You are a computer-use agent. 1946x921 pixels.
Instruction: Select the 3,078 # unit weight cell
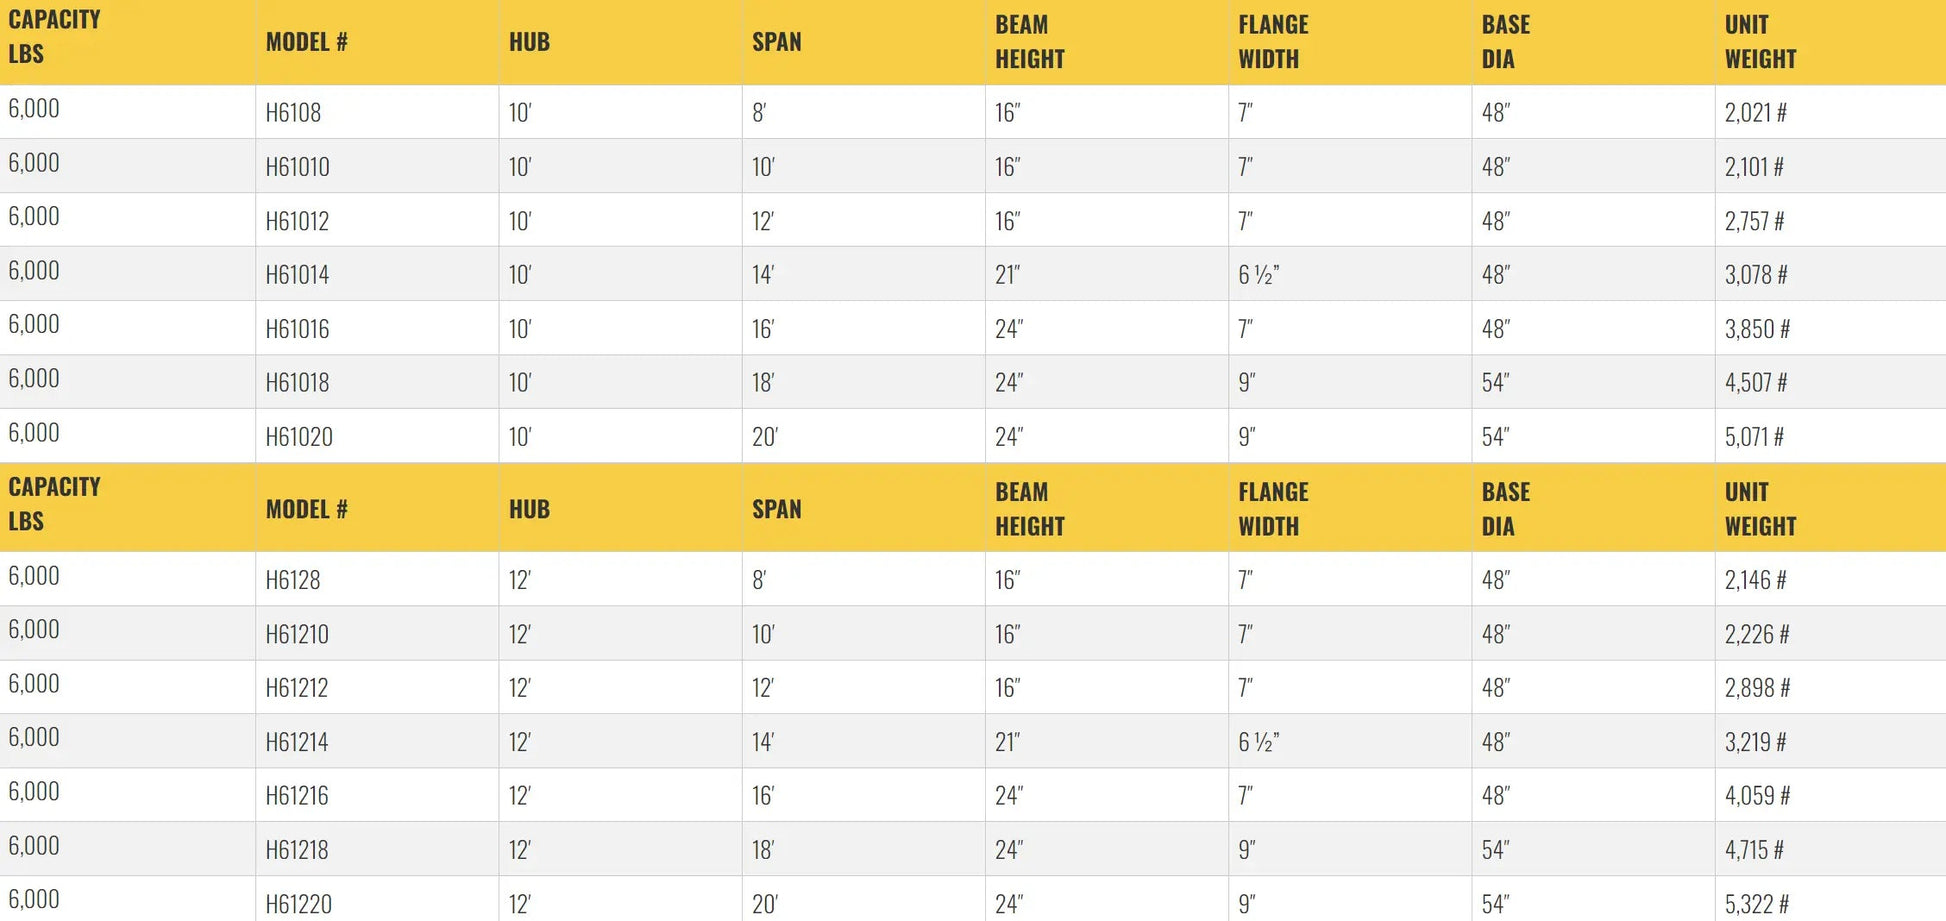pos(1755,275)
